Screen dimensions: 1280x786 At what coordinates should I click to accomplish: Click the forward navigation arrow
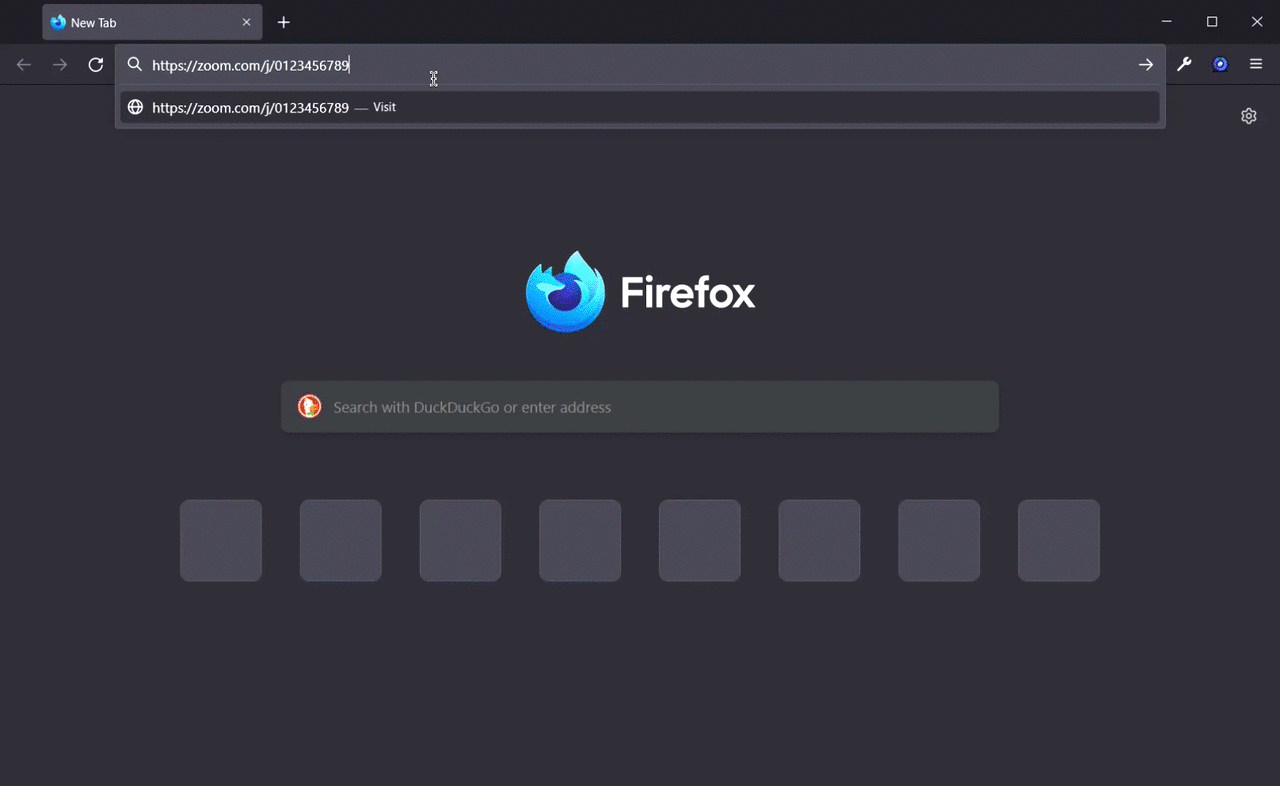coord(60,65)
